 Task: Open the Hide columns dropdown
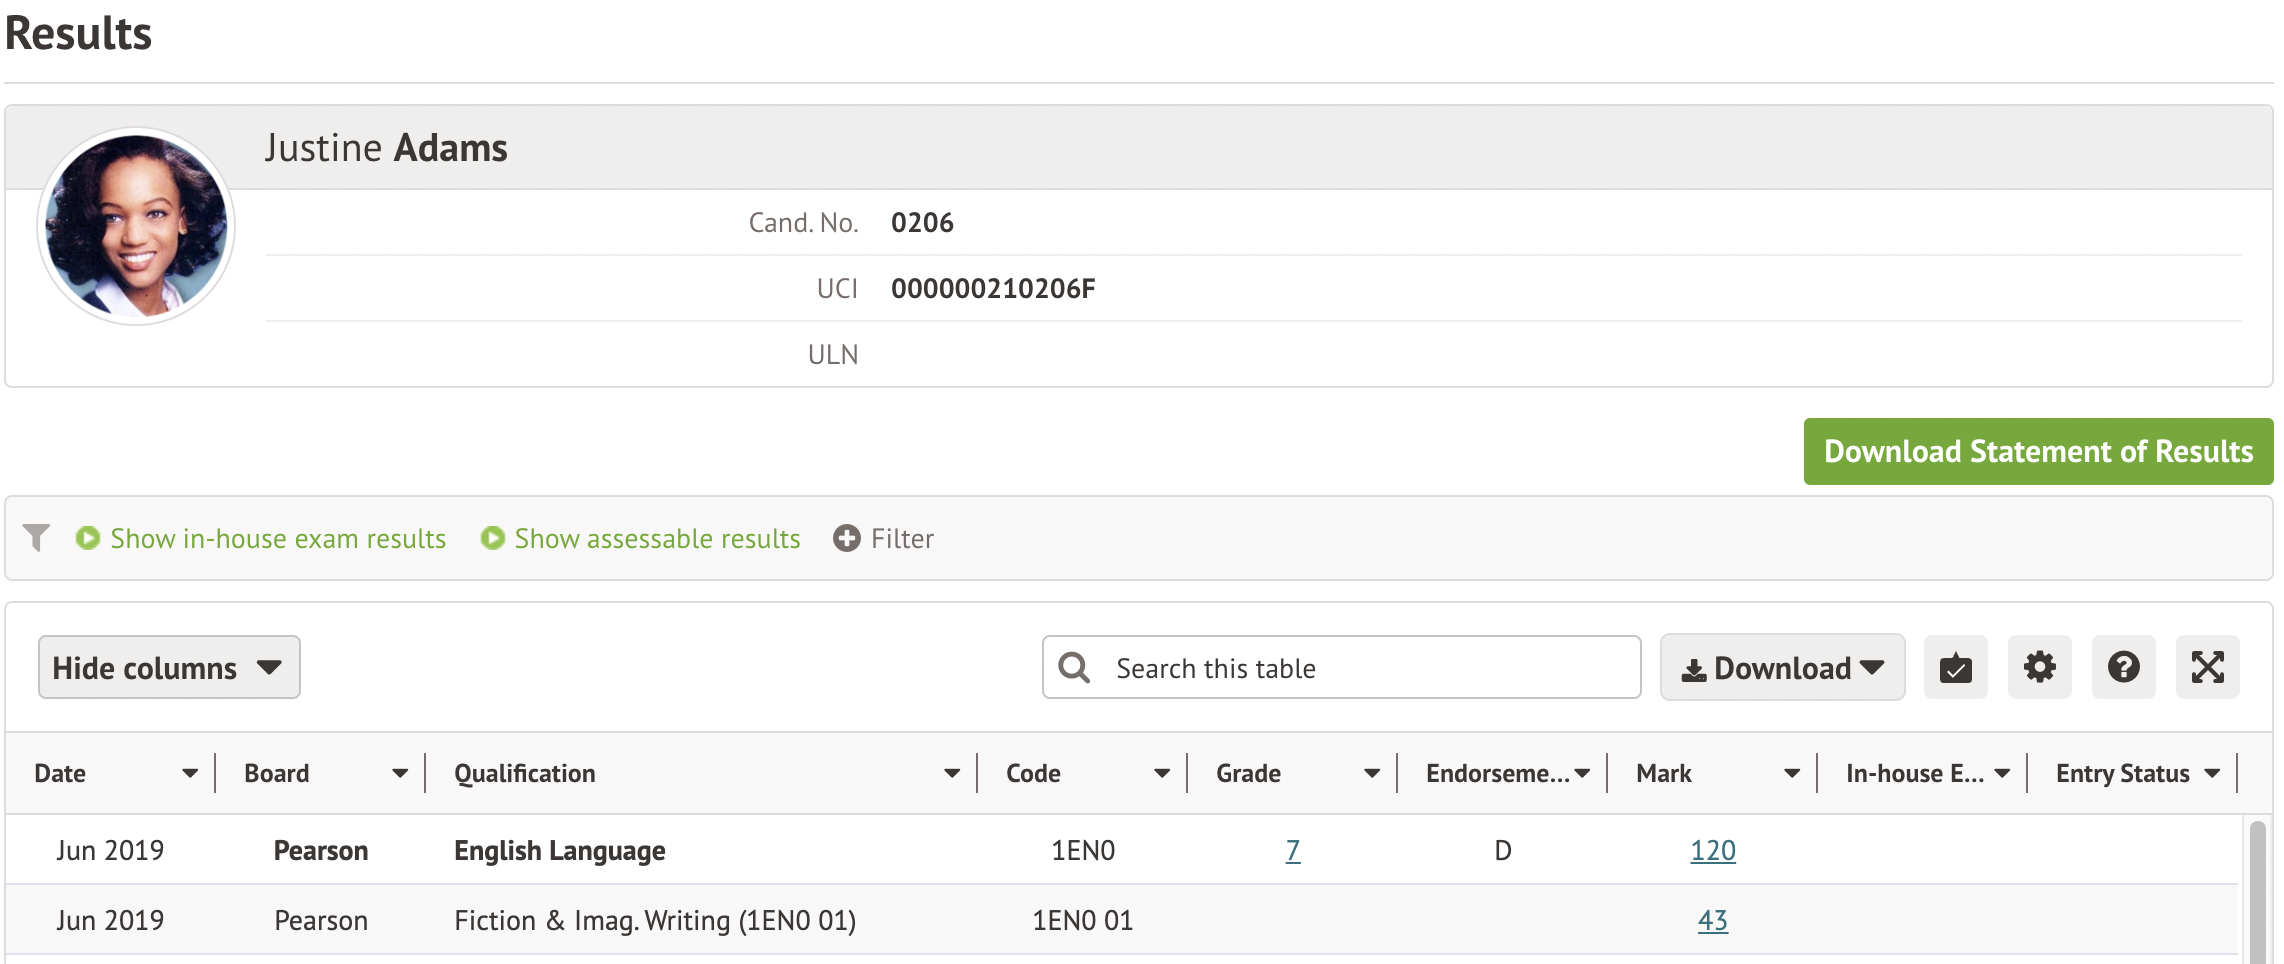click(169, 667)
